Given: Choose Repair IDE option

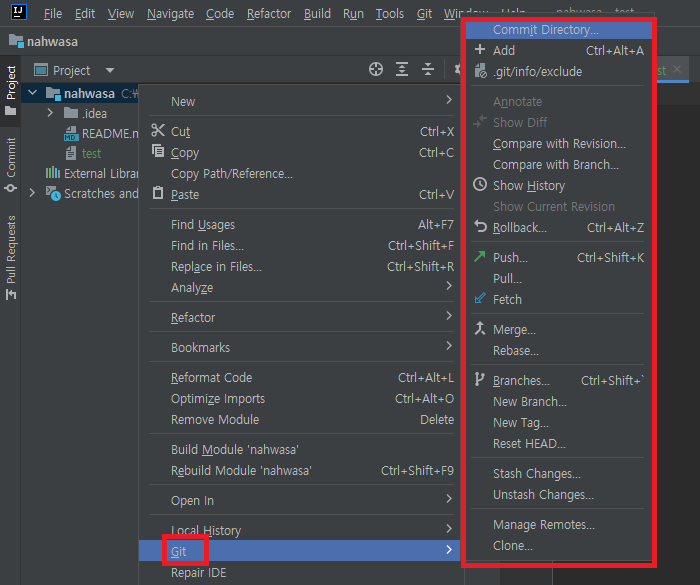Looking at the screenshot, I should [301, 572].
